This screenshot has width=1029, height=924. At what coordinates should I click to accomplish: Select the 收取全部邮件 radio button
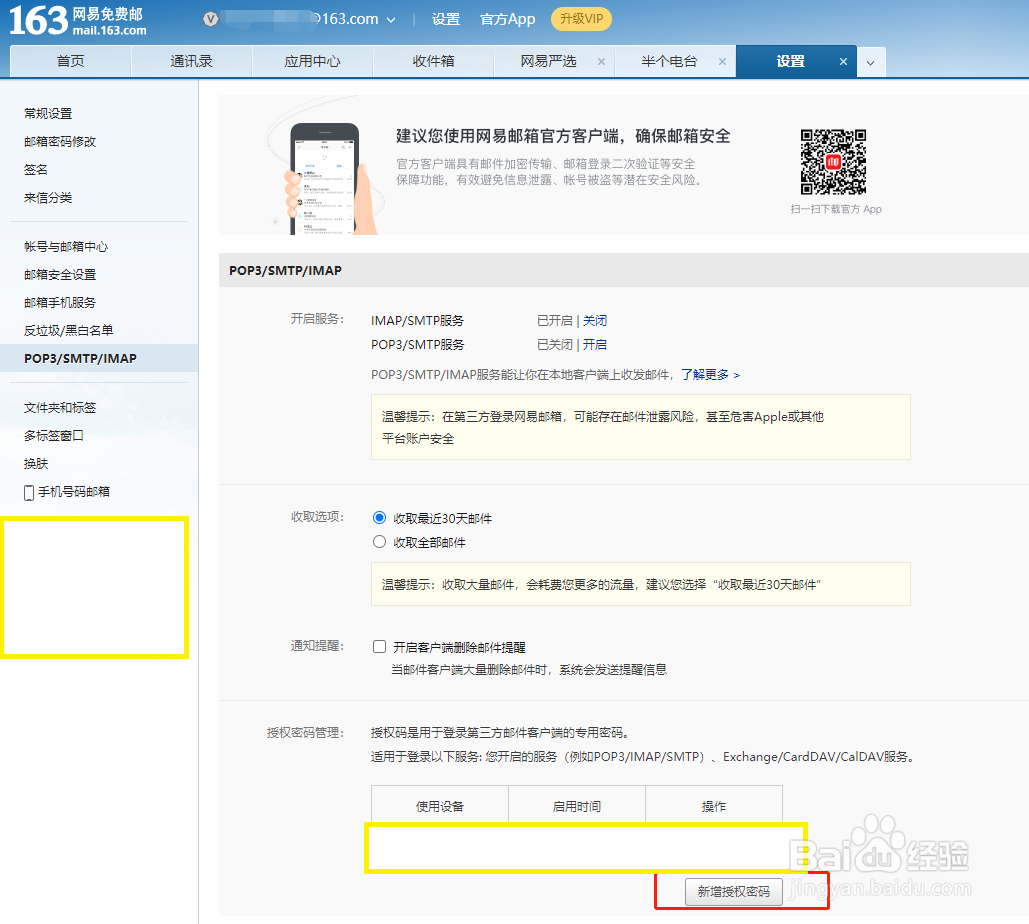click(x=379, y=541)
